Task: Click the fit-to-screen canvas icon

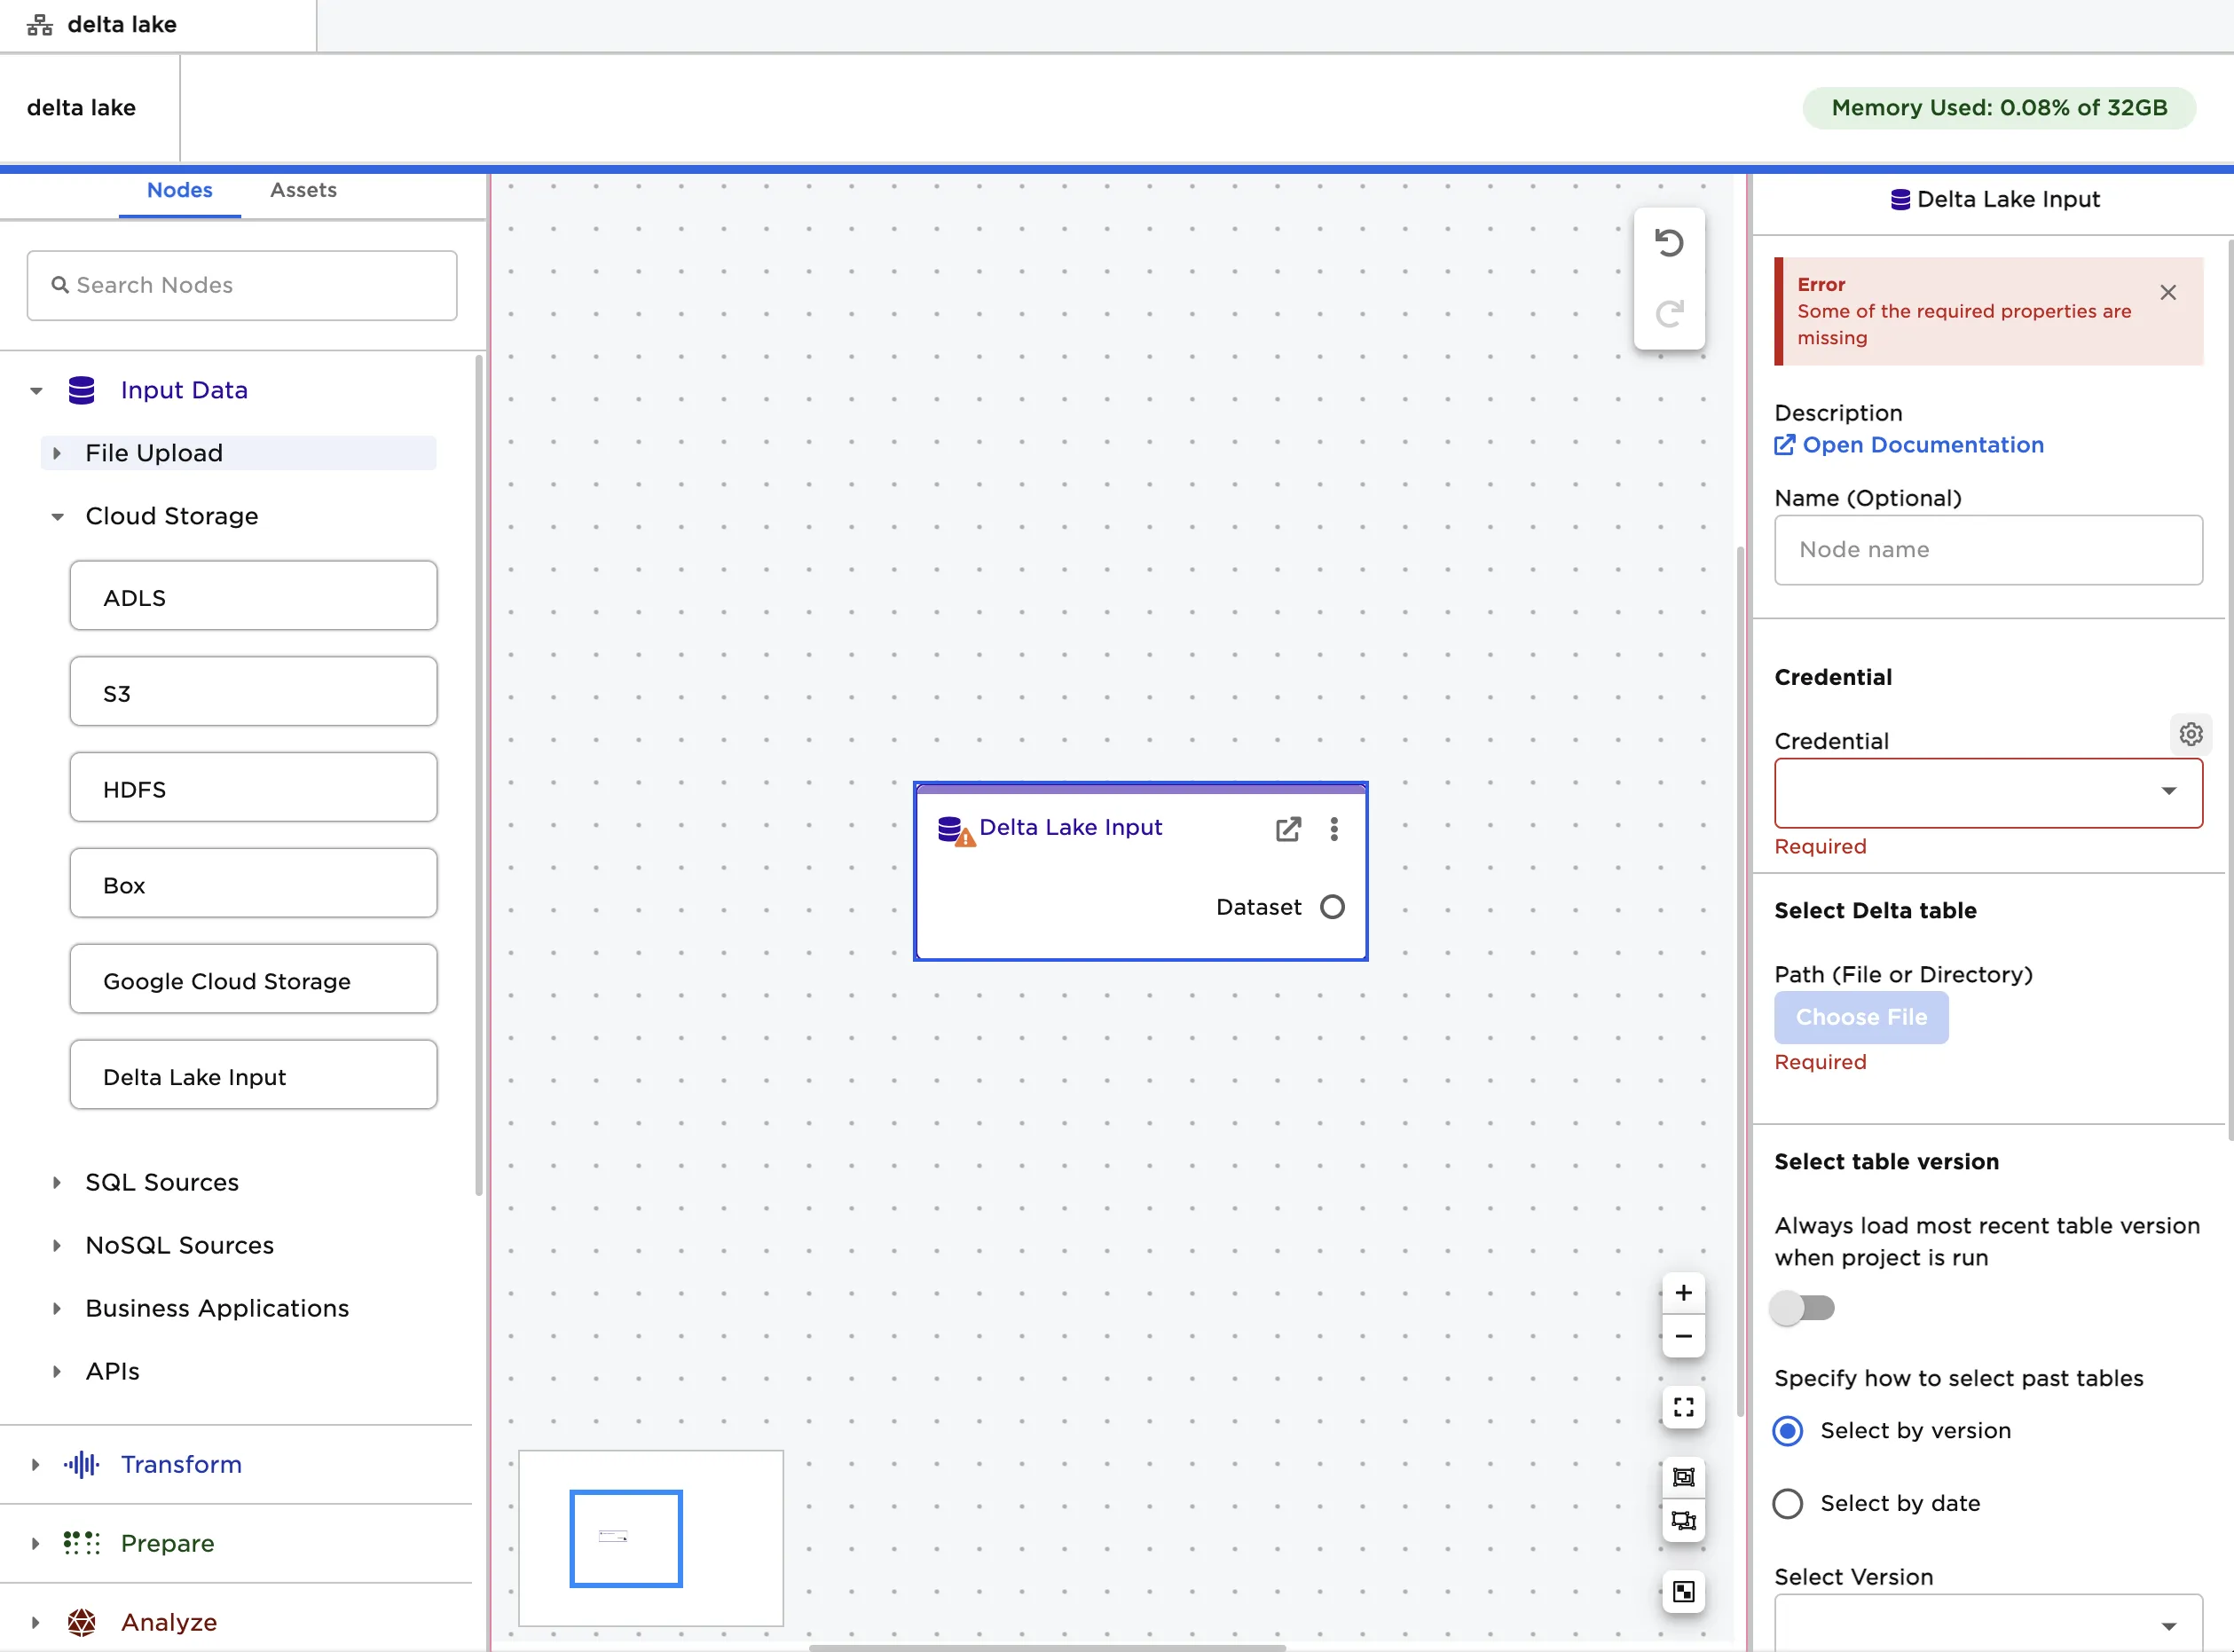Action: (x=1683, y=1407)
